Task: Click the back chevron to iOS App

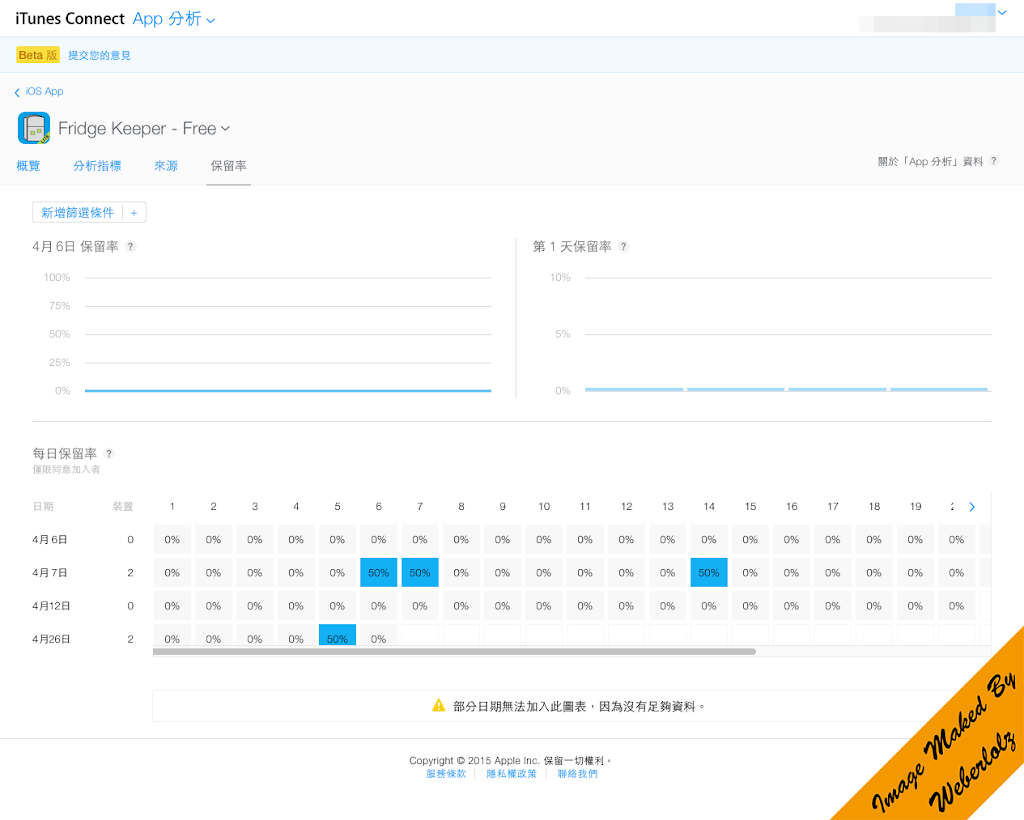Action: pyautogui.click(x=17, y=92)
